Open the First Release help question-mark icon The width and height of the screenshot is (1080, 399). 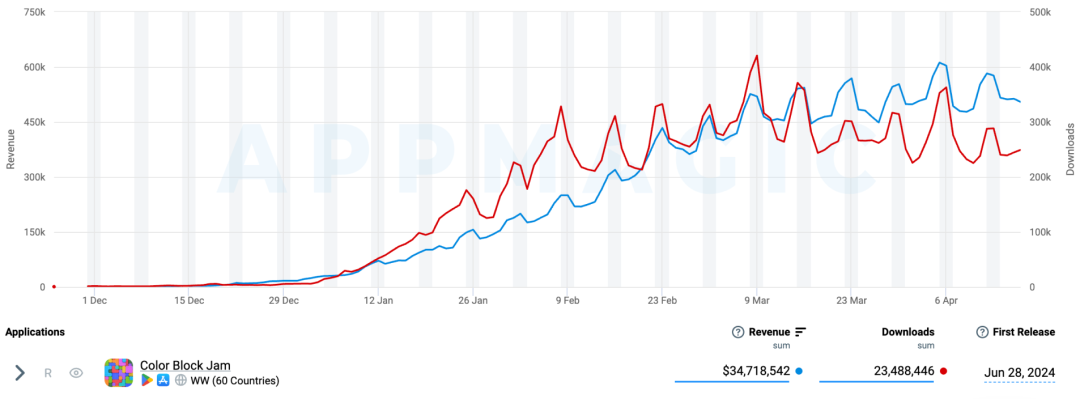coord(983,332)
